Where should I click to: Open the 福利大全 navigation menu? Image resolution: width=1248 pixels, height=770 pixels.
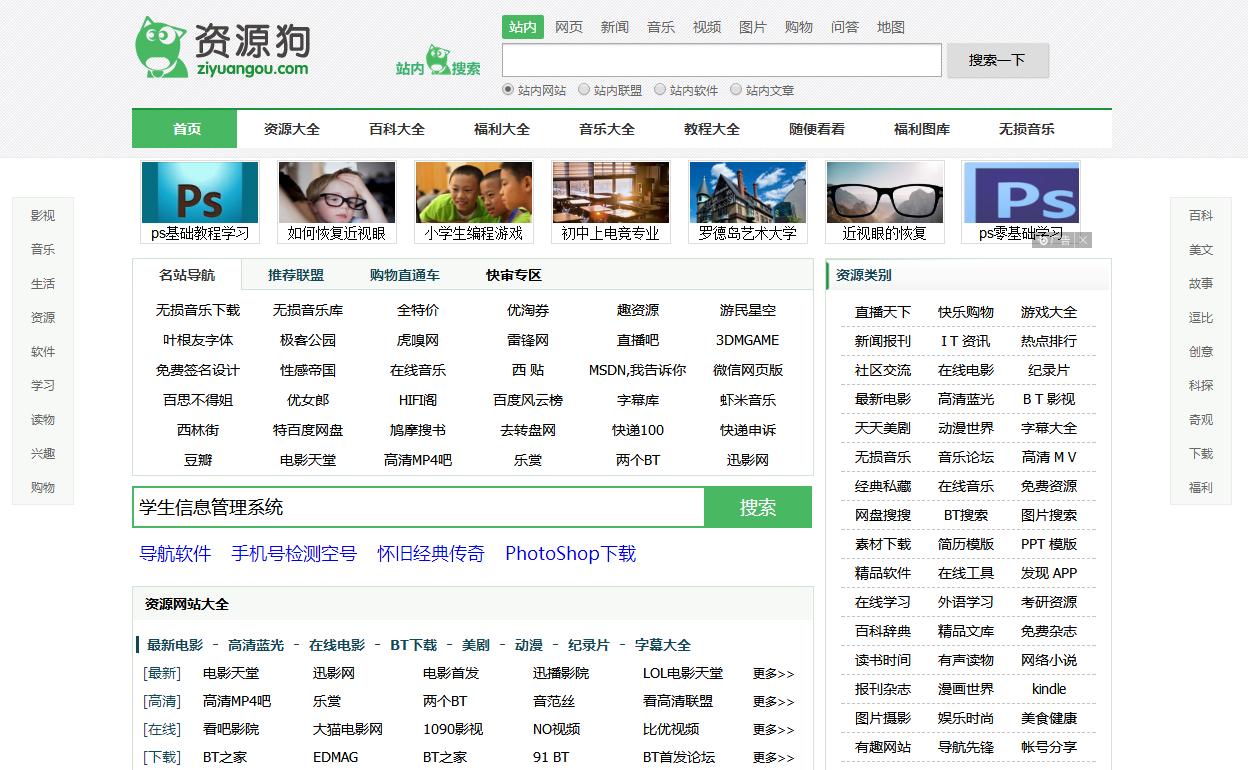click(x=501, y=128)
